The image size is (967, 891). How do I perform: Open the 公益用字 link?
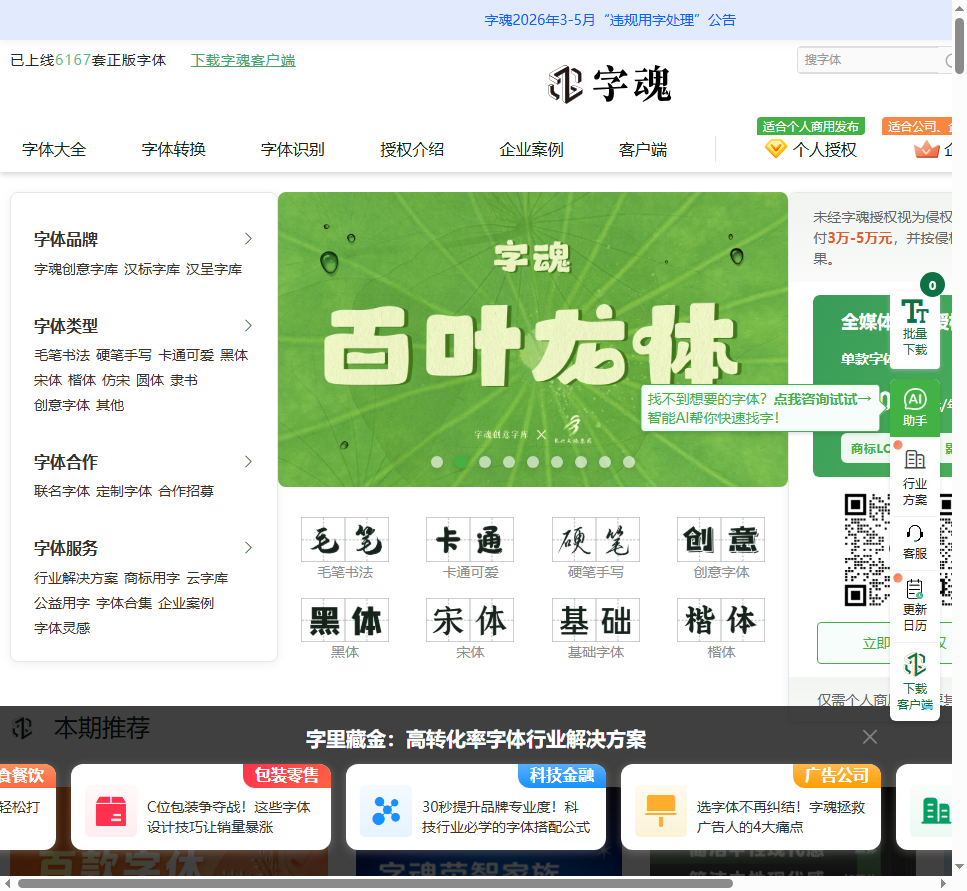point(62,603)
